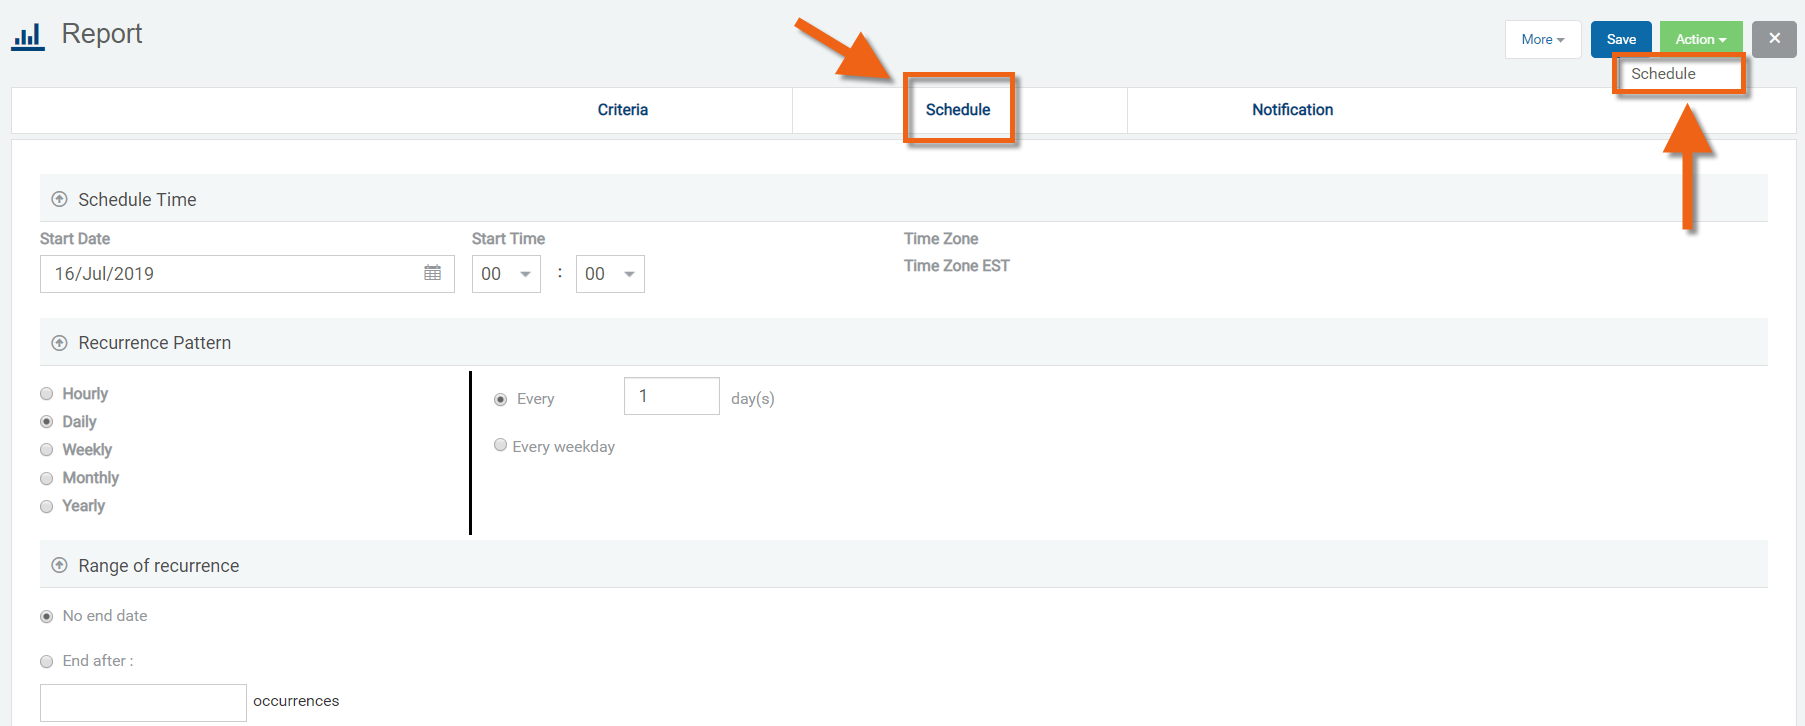Viewport: 1805px width, 726px height.
Task: Click the Report bar chart icon
Action: (x=28, y=36)
